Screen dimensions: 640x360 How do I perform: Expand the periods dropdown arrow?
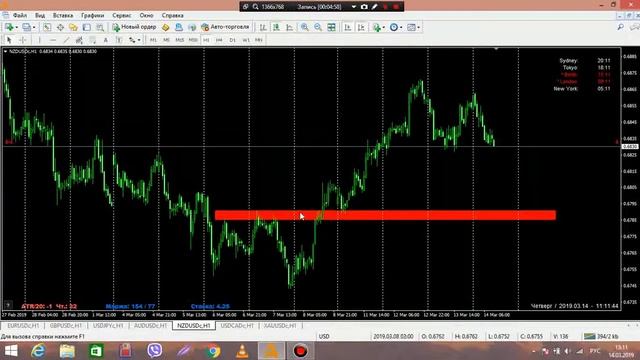(x=401, y=27)
